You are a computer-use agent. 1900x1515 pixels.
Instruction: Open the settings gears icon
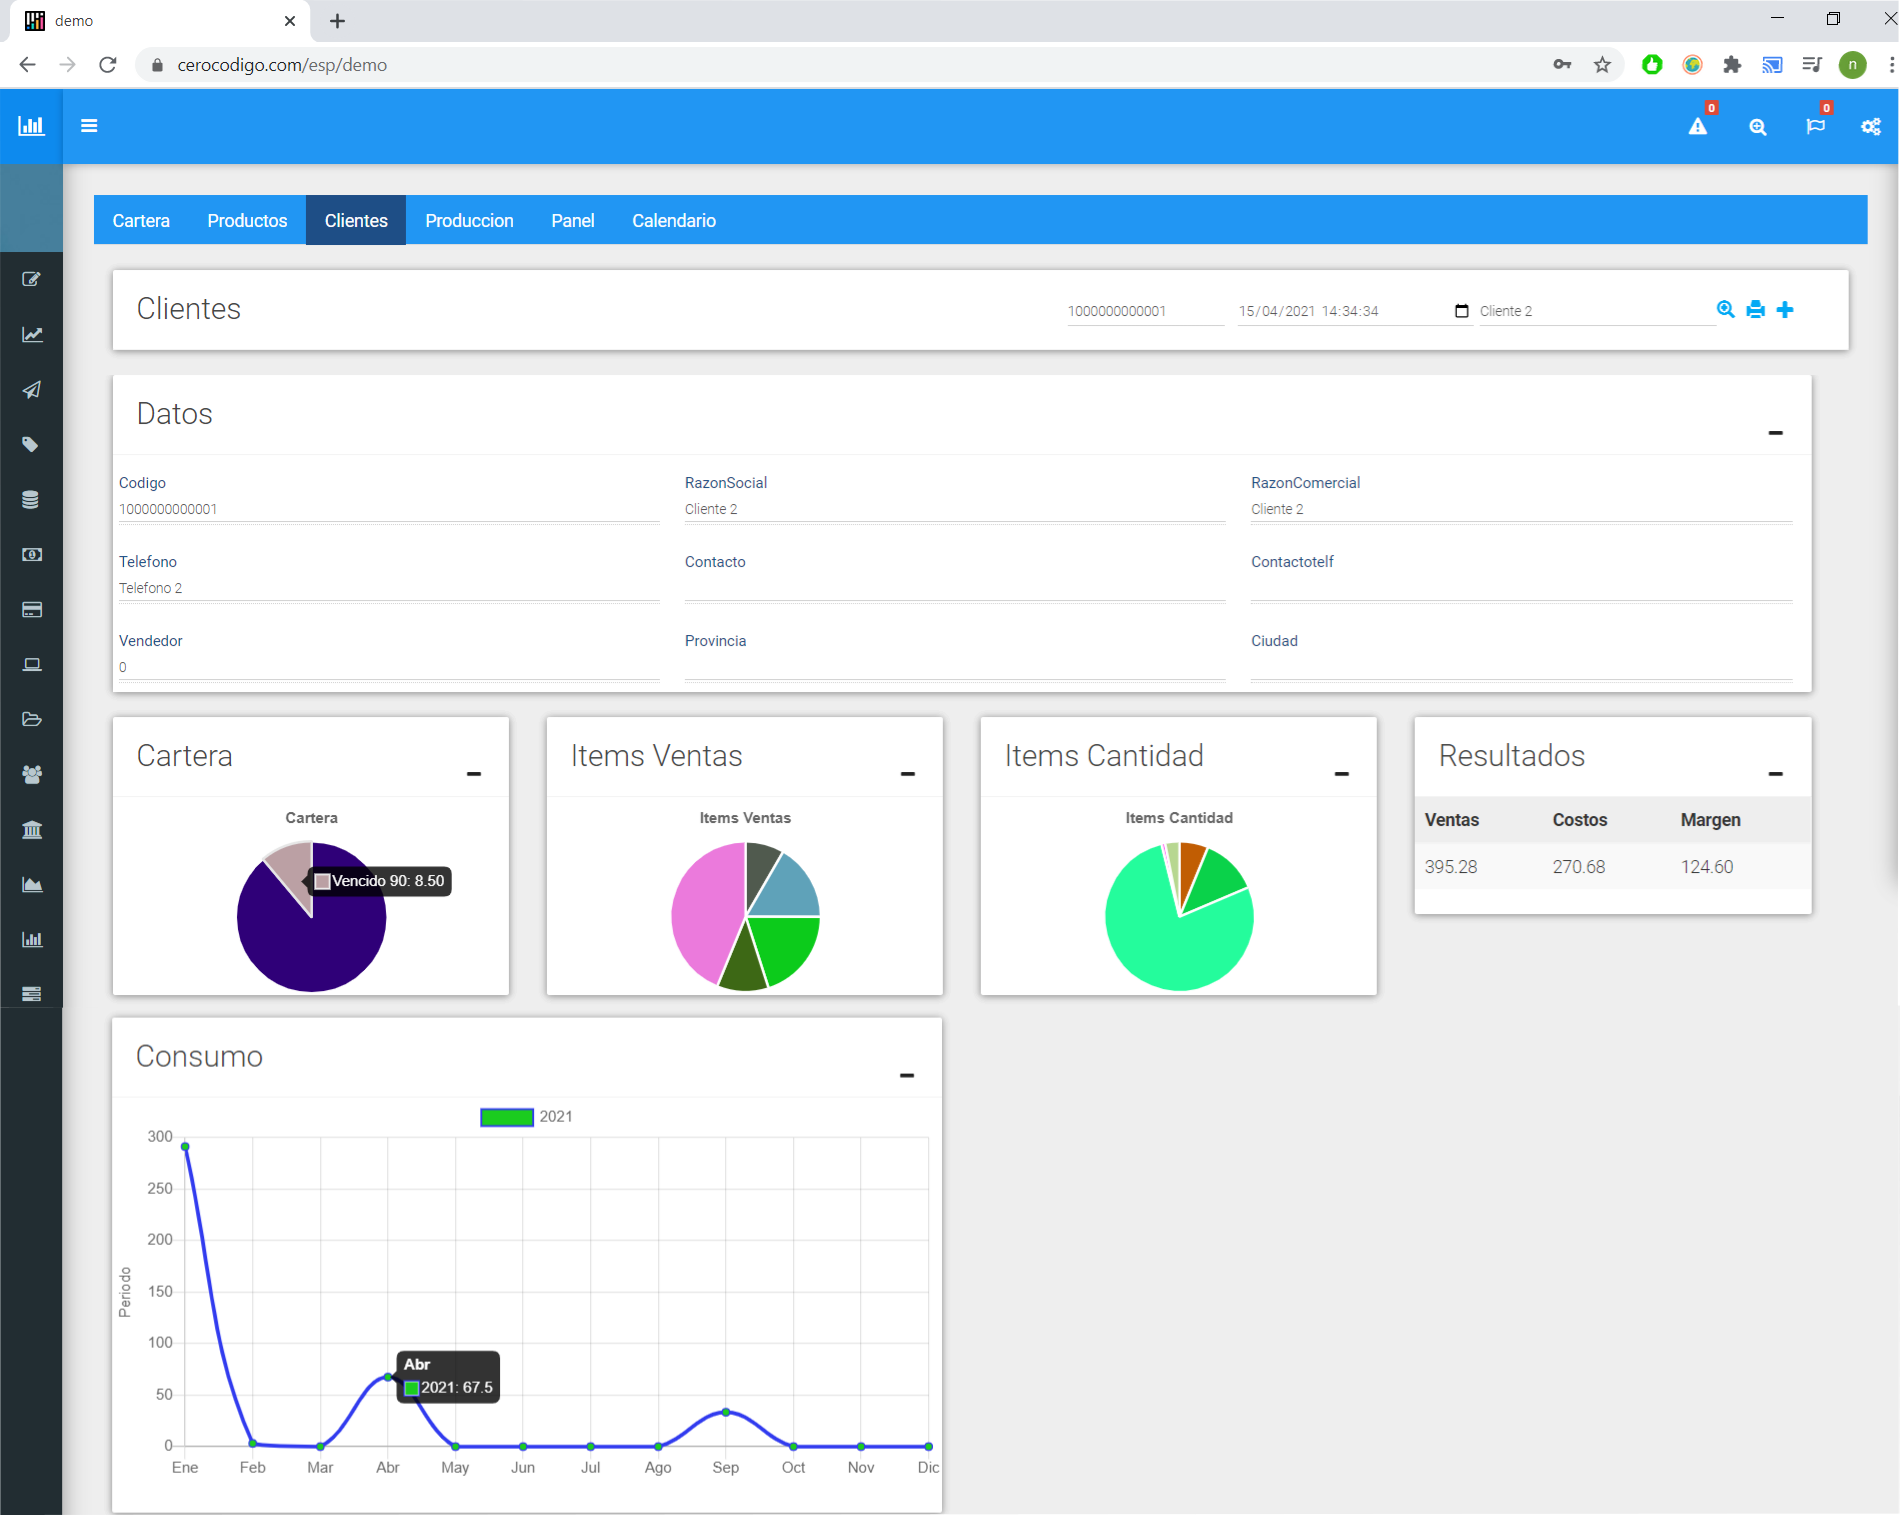[x=1870, y=127]
